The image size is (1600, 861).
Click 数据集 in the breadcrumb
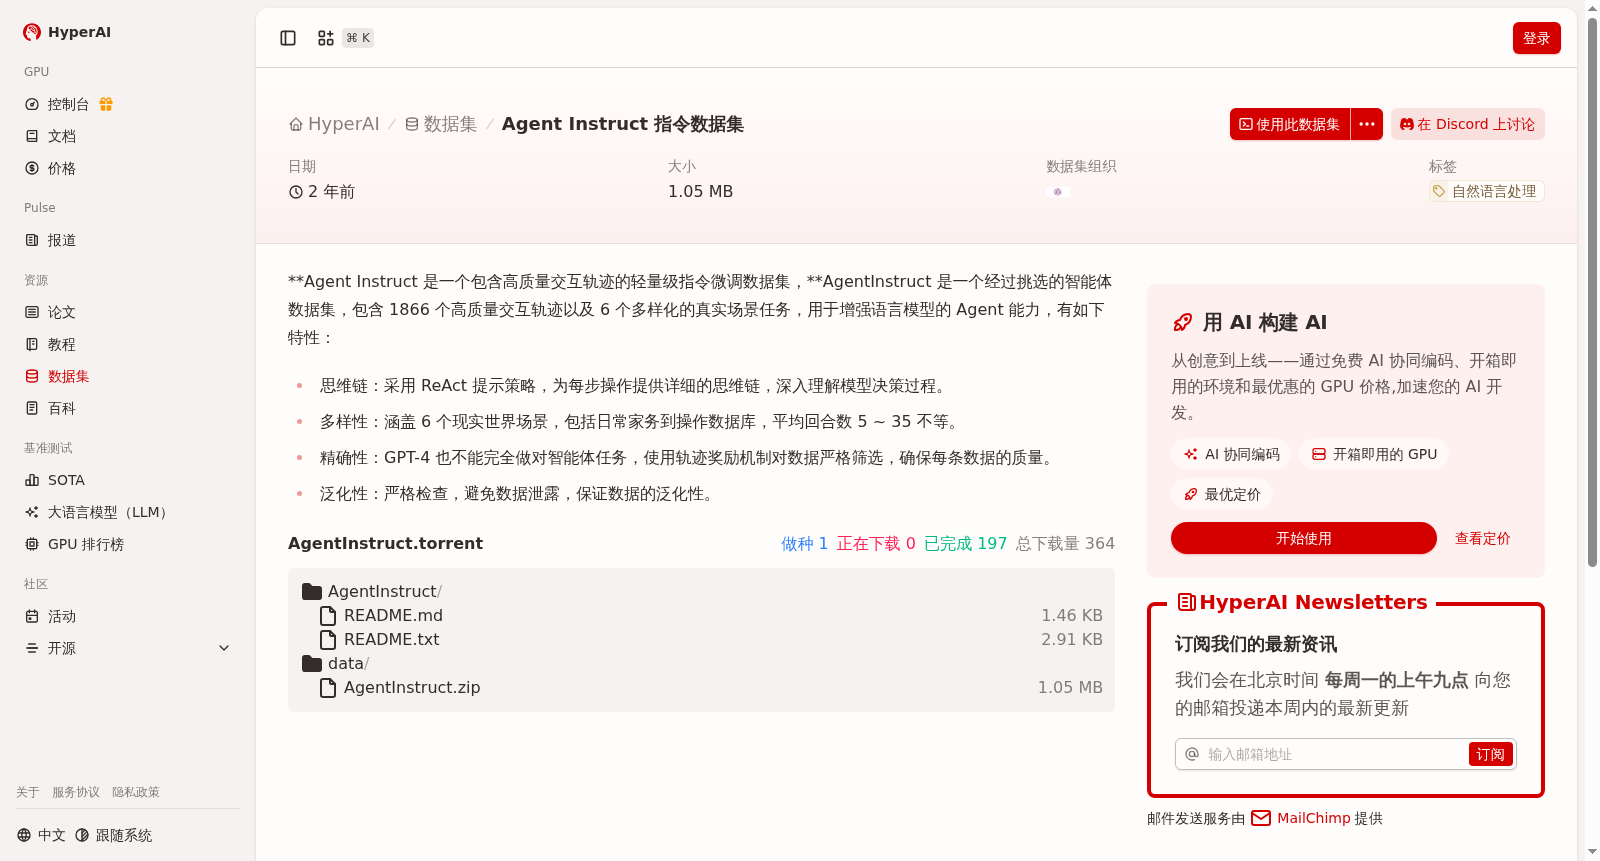(441, 124)
